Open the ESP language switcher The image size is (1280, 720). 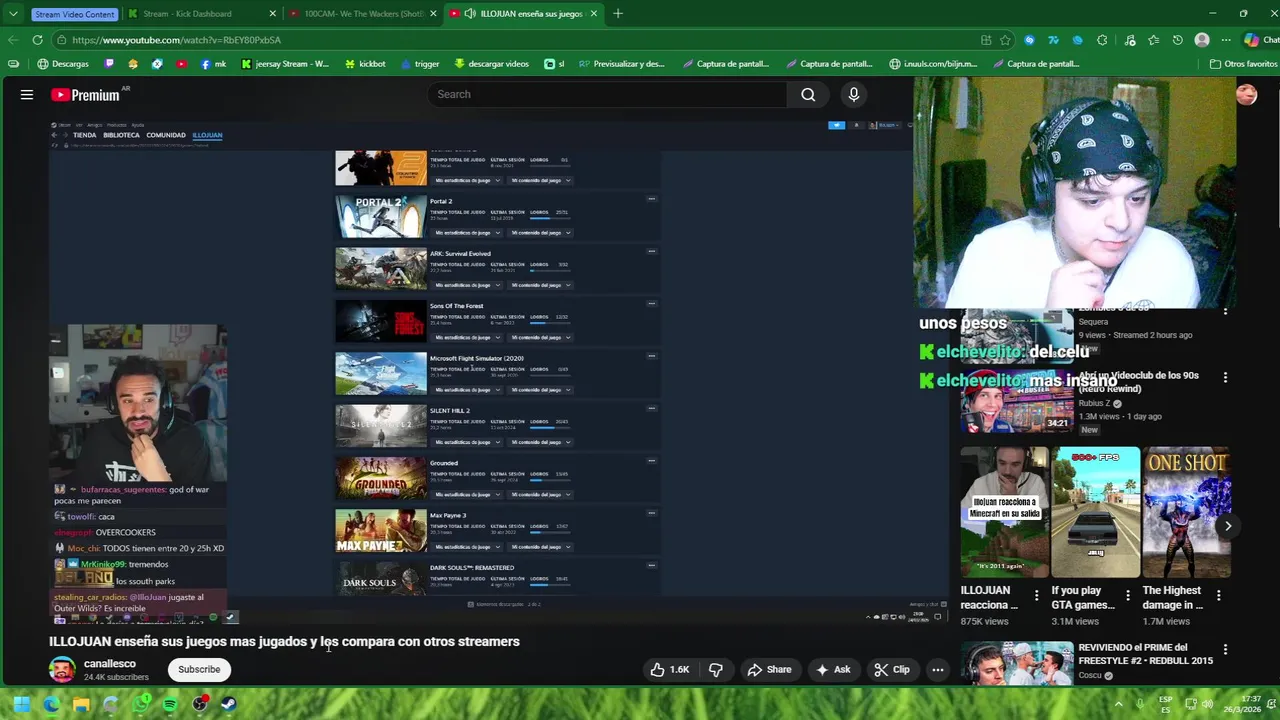click(1166, 704)
